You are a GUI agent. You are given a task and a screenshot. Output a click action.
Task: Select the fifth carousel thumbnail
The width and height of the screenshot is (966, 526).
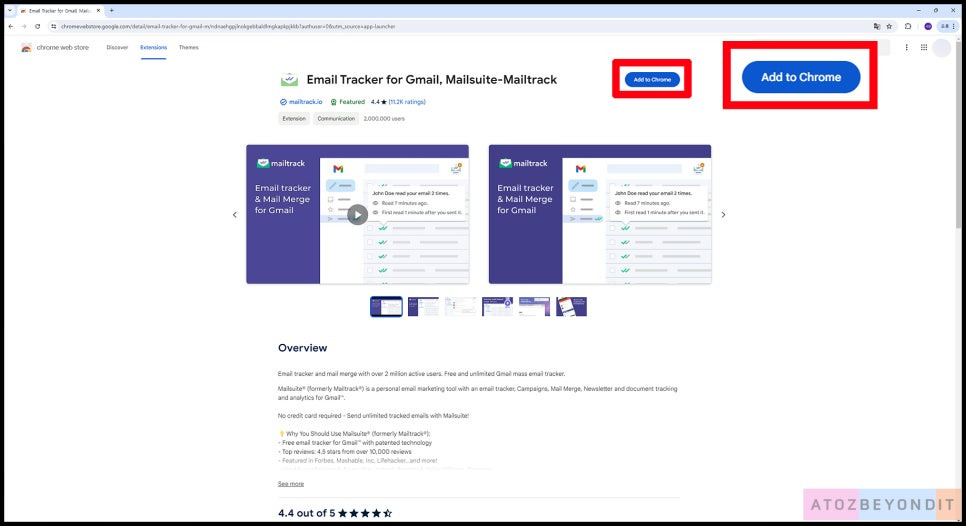coord(534,306)
